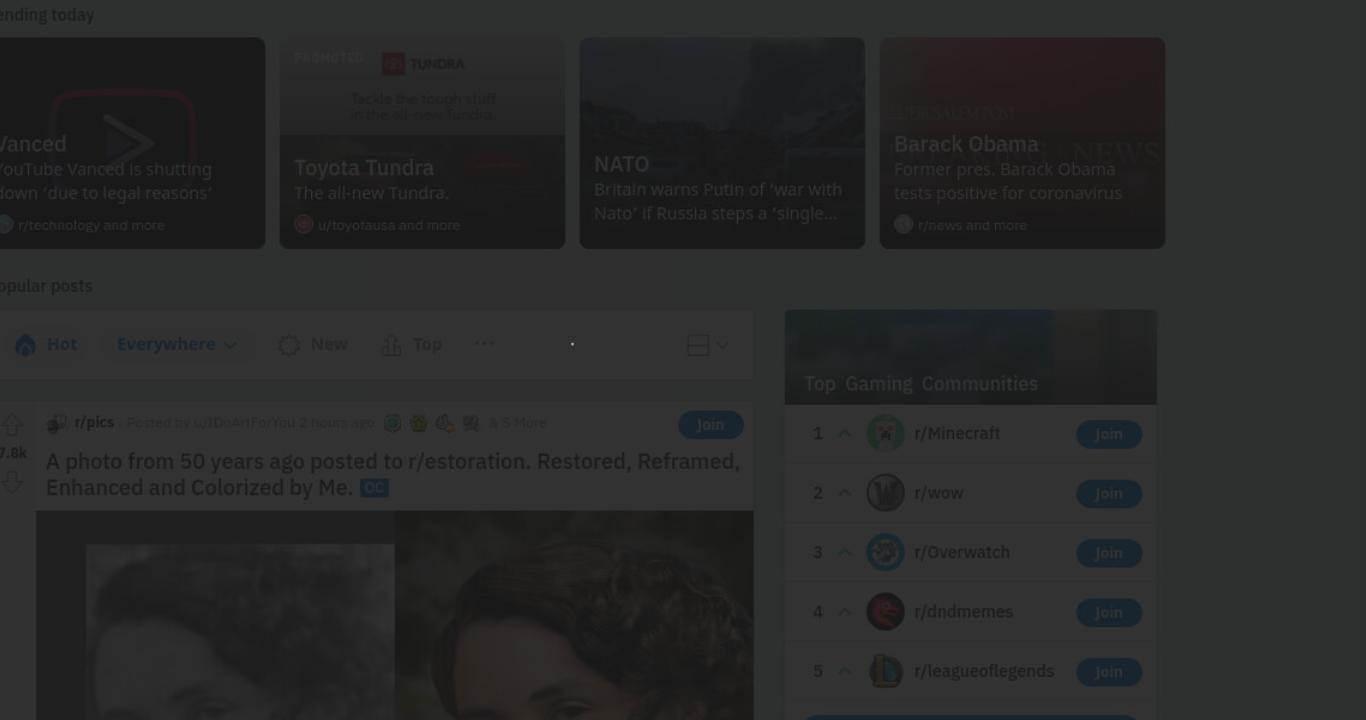This screenshot has width=1366, height=720.
Task: Click the r/news community icon
Action: click(903, 224)
